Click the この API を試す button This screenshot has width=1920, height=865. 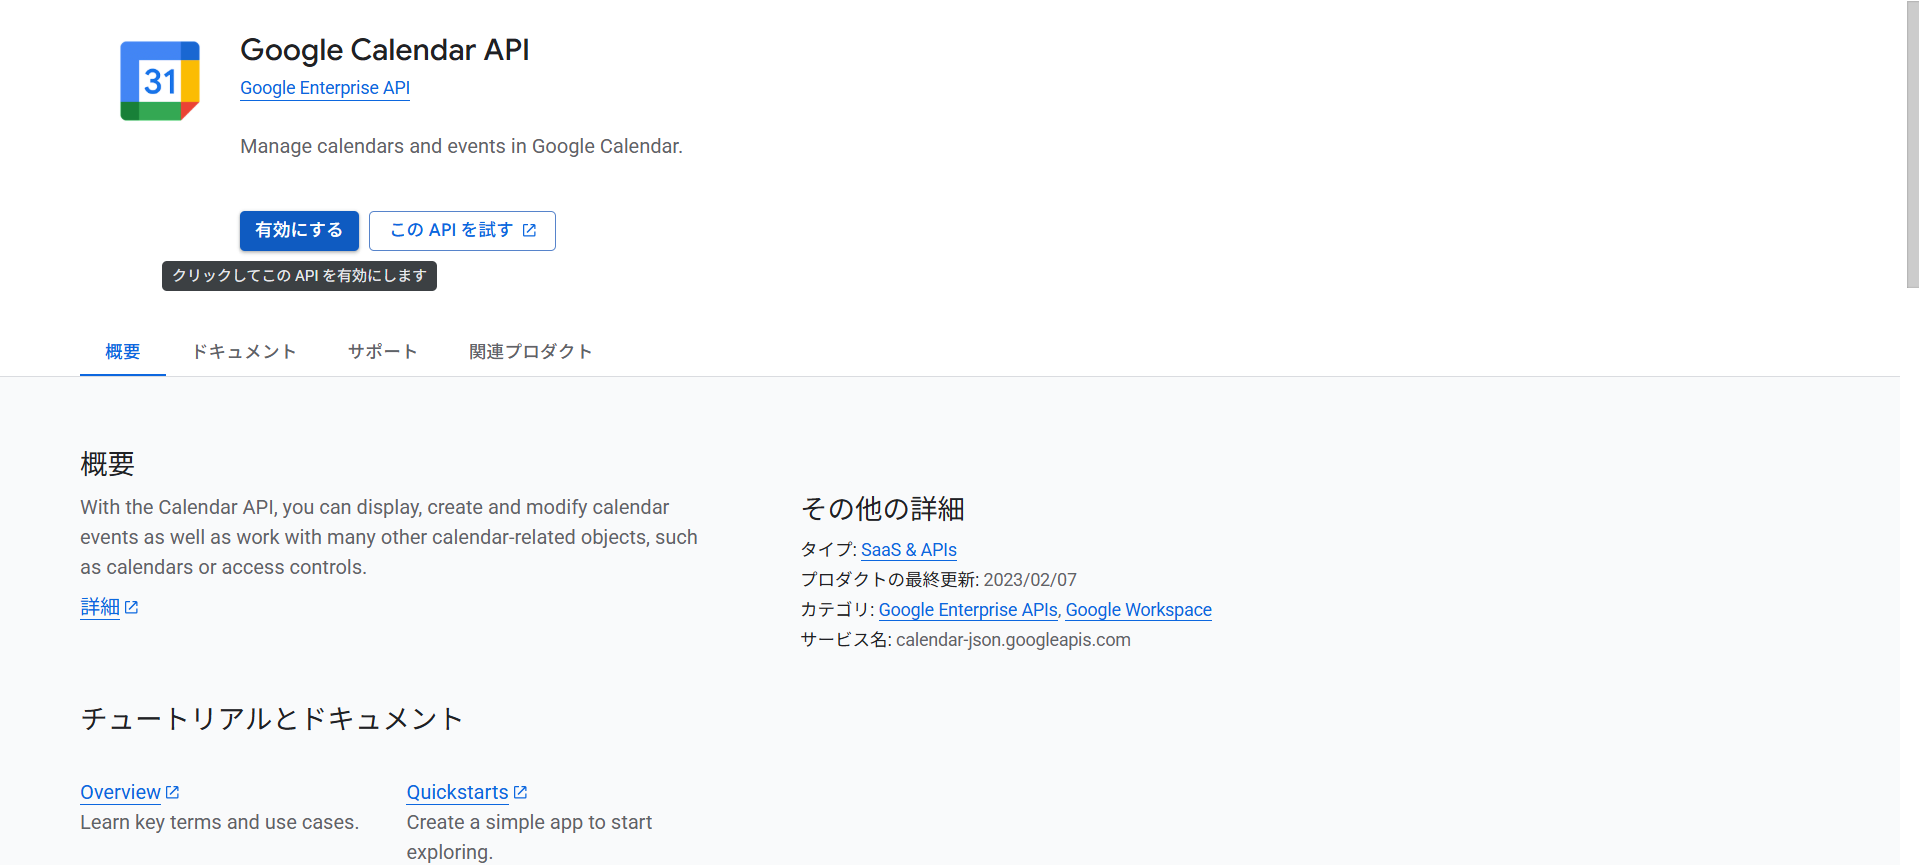[462, 230]
